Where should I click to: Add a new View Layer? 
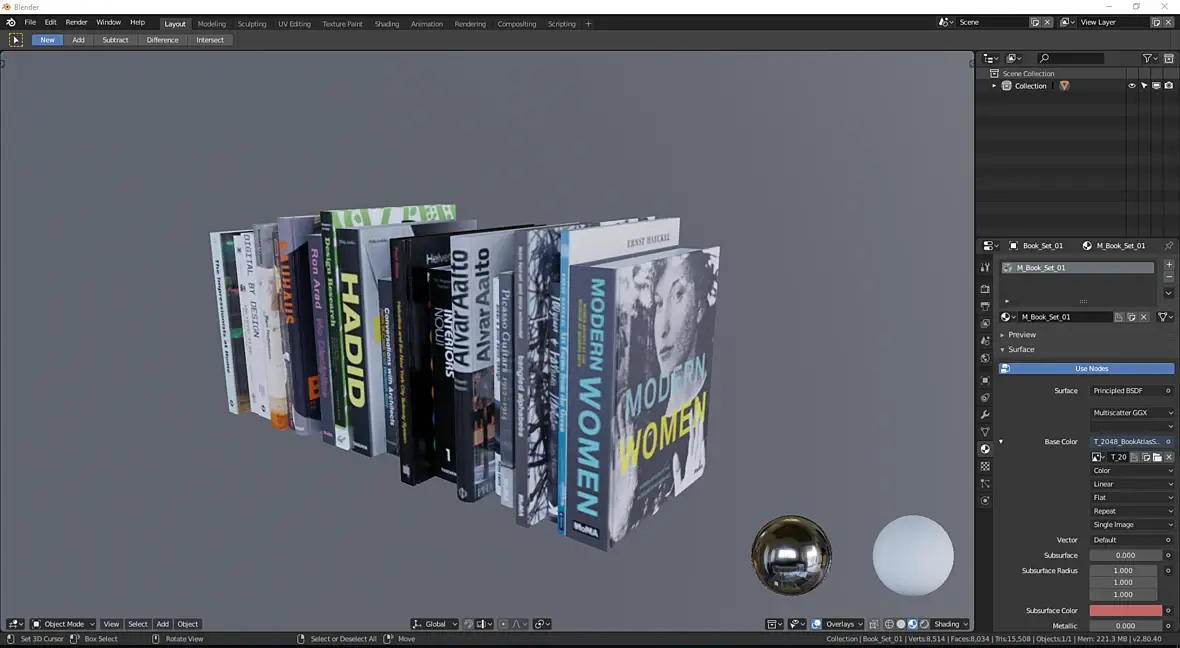(1157, 23)
